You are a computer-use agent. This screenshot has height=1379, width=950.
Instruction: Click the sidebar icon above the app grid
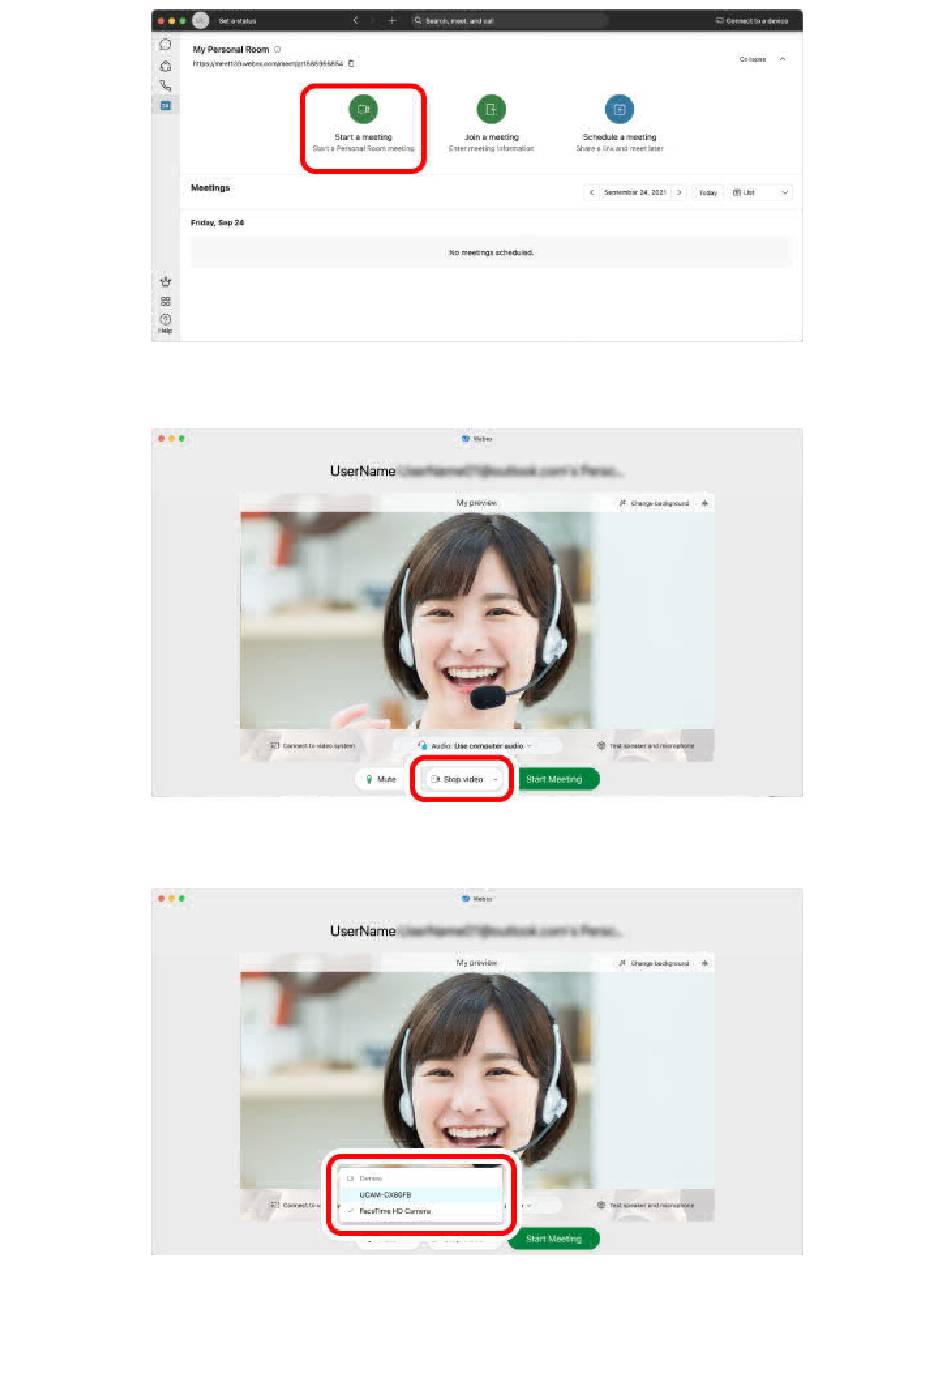click(165, 282)
